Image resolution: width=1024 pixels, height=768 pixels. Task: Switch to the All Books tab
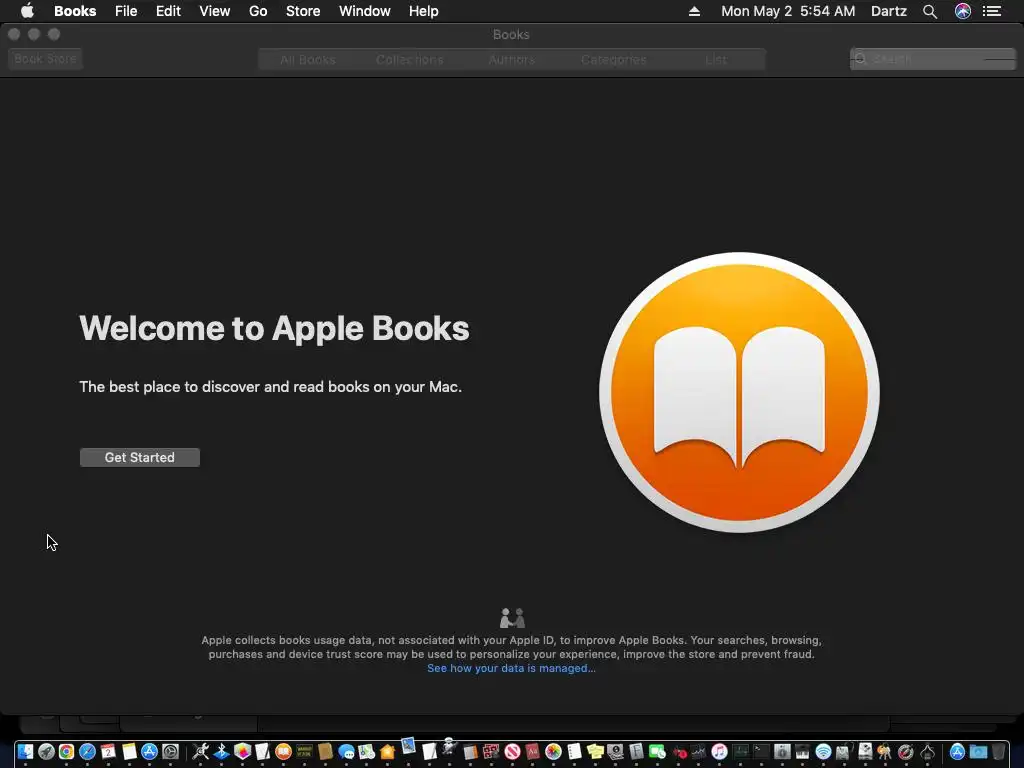308,59
